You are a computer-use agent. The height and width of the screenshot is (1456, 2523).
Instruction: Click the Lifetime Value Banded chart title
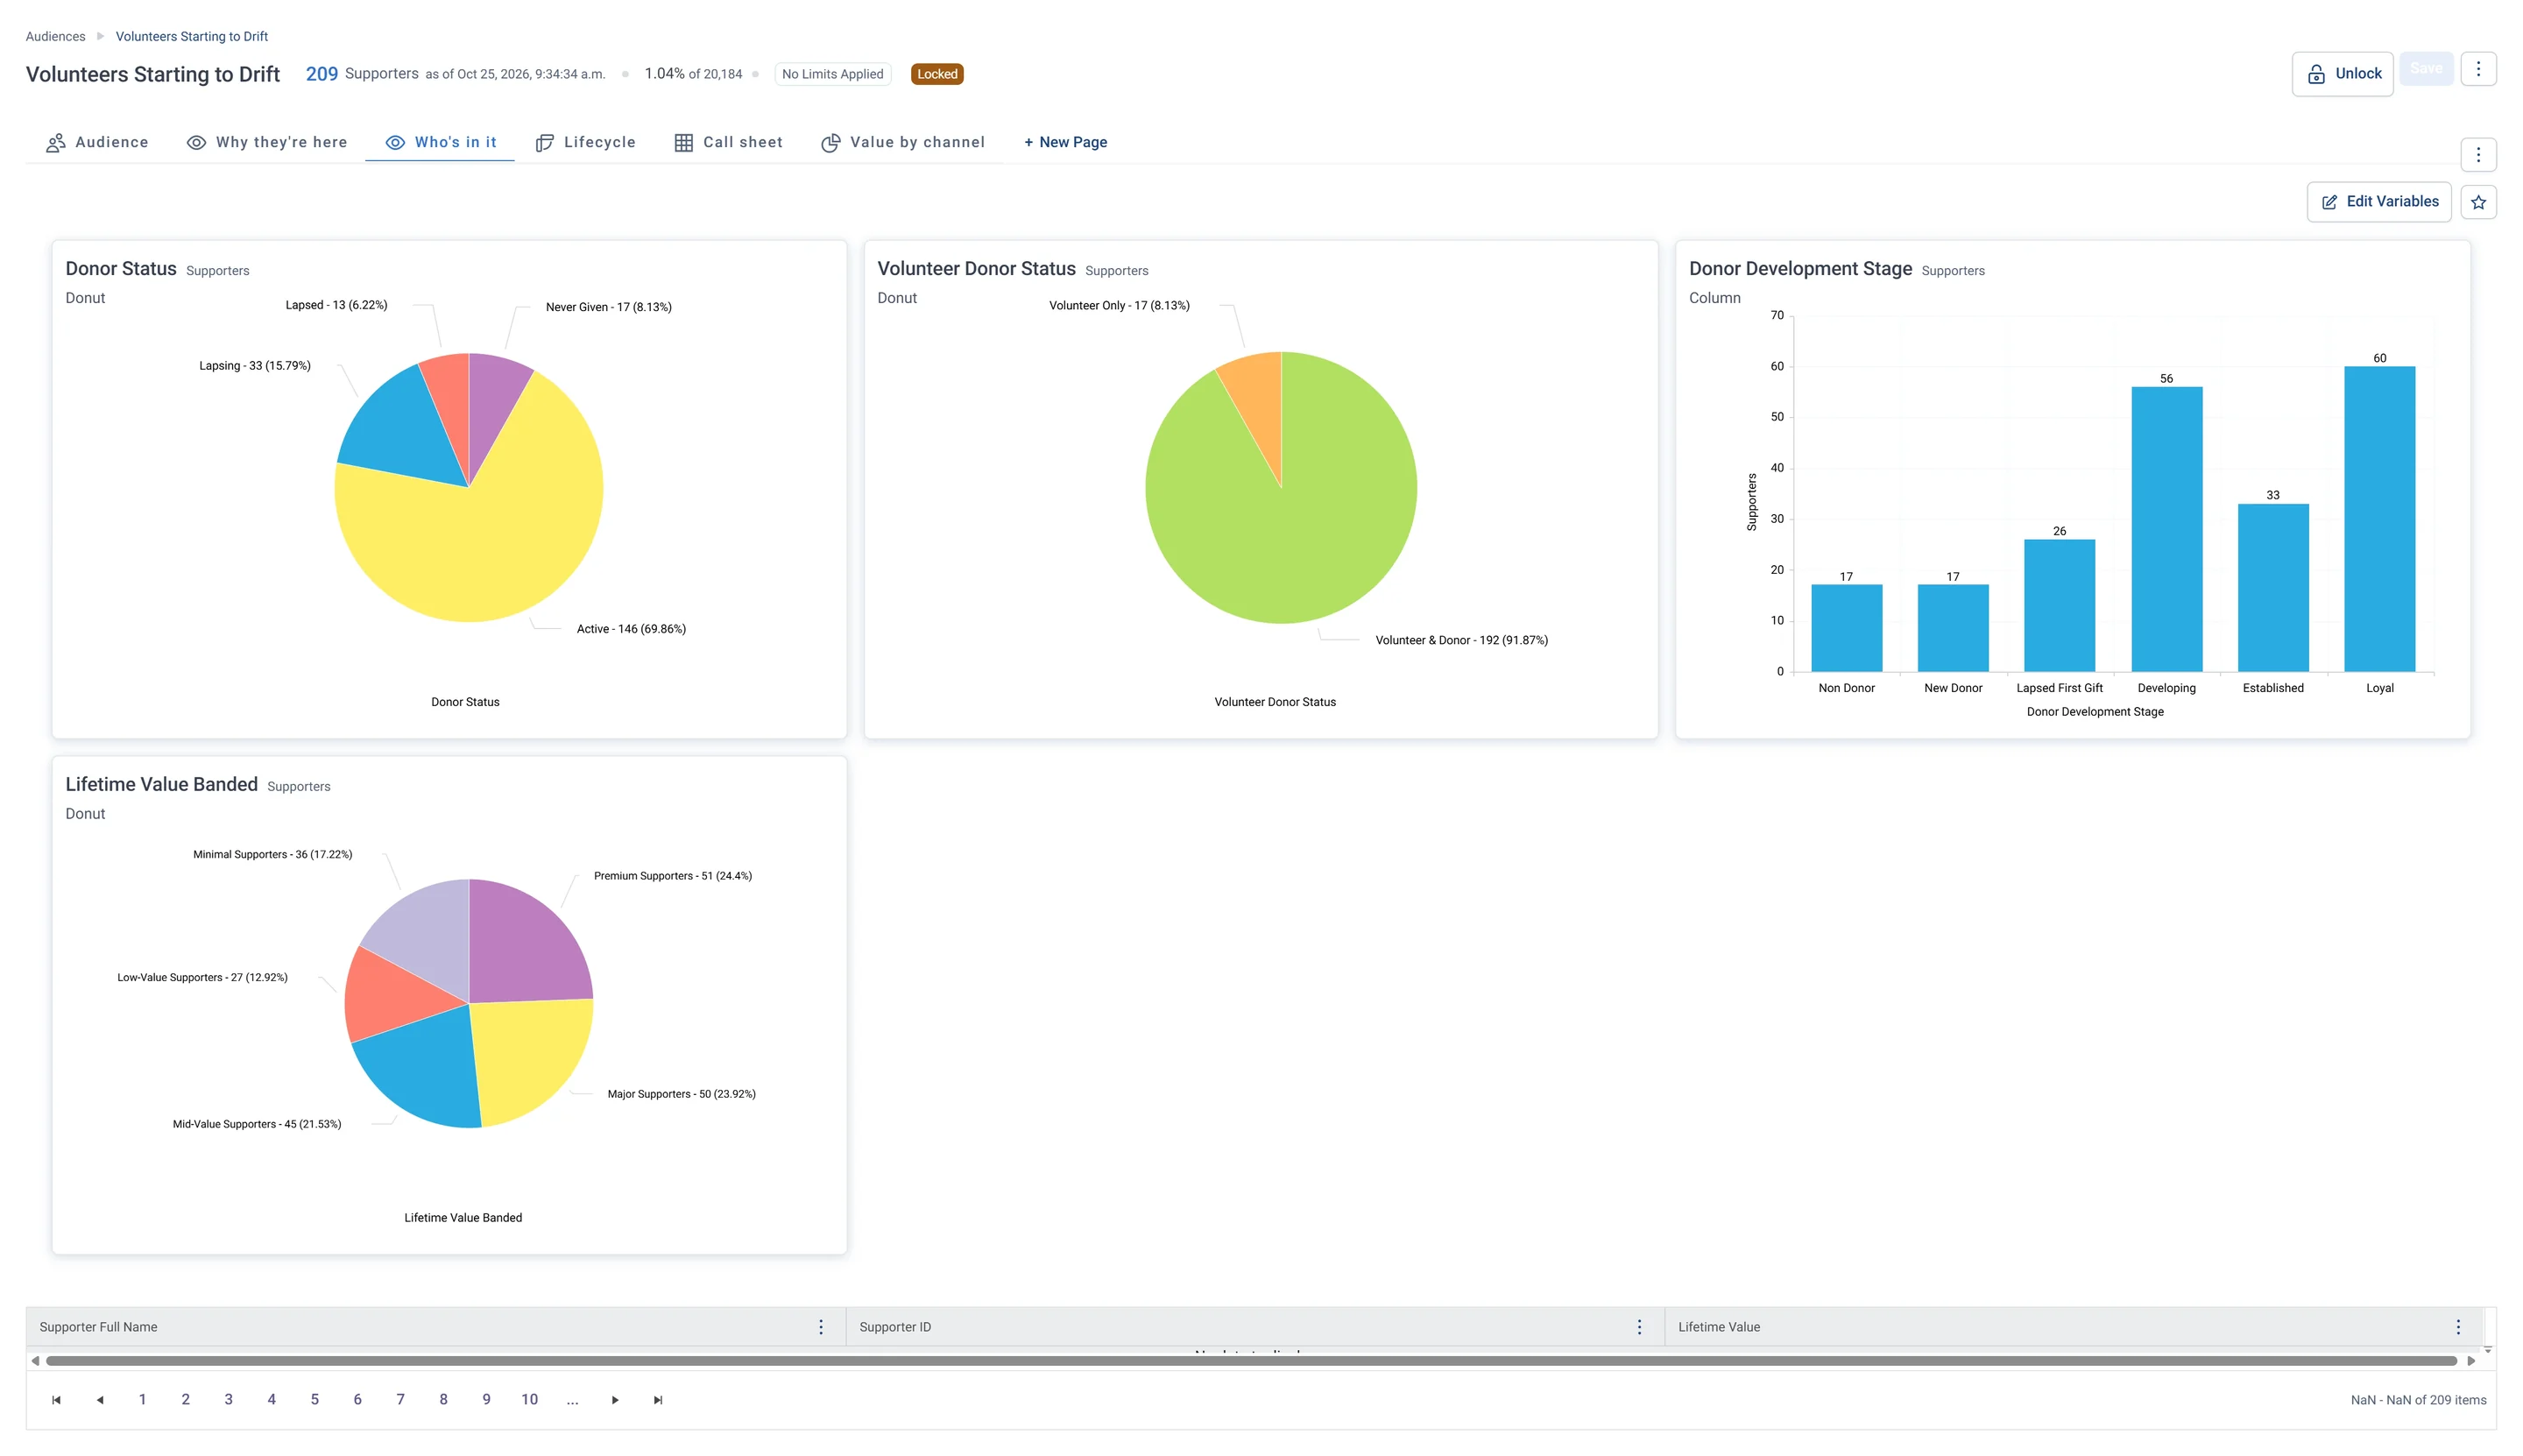coord(161,785)
